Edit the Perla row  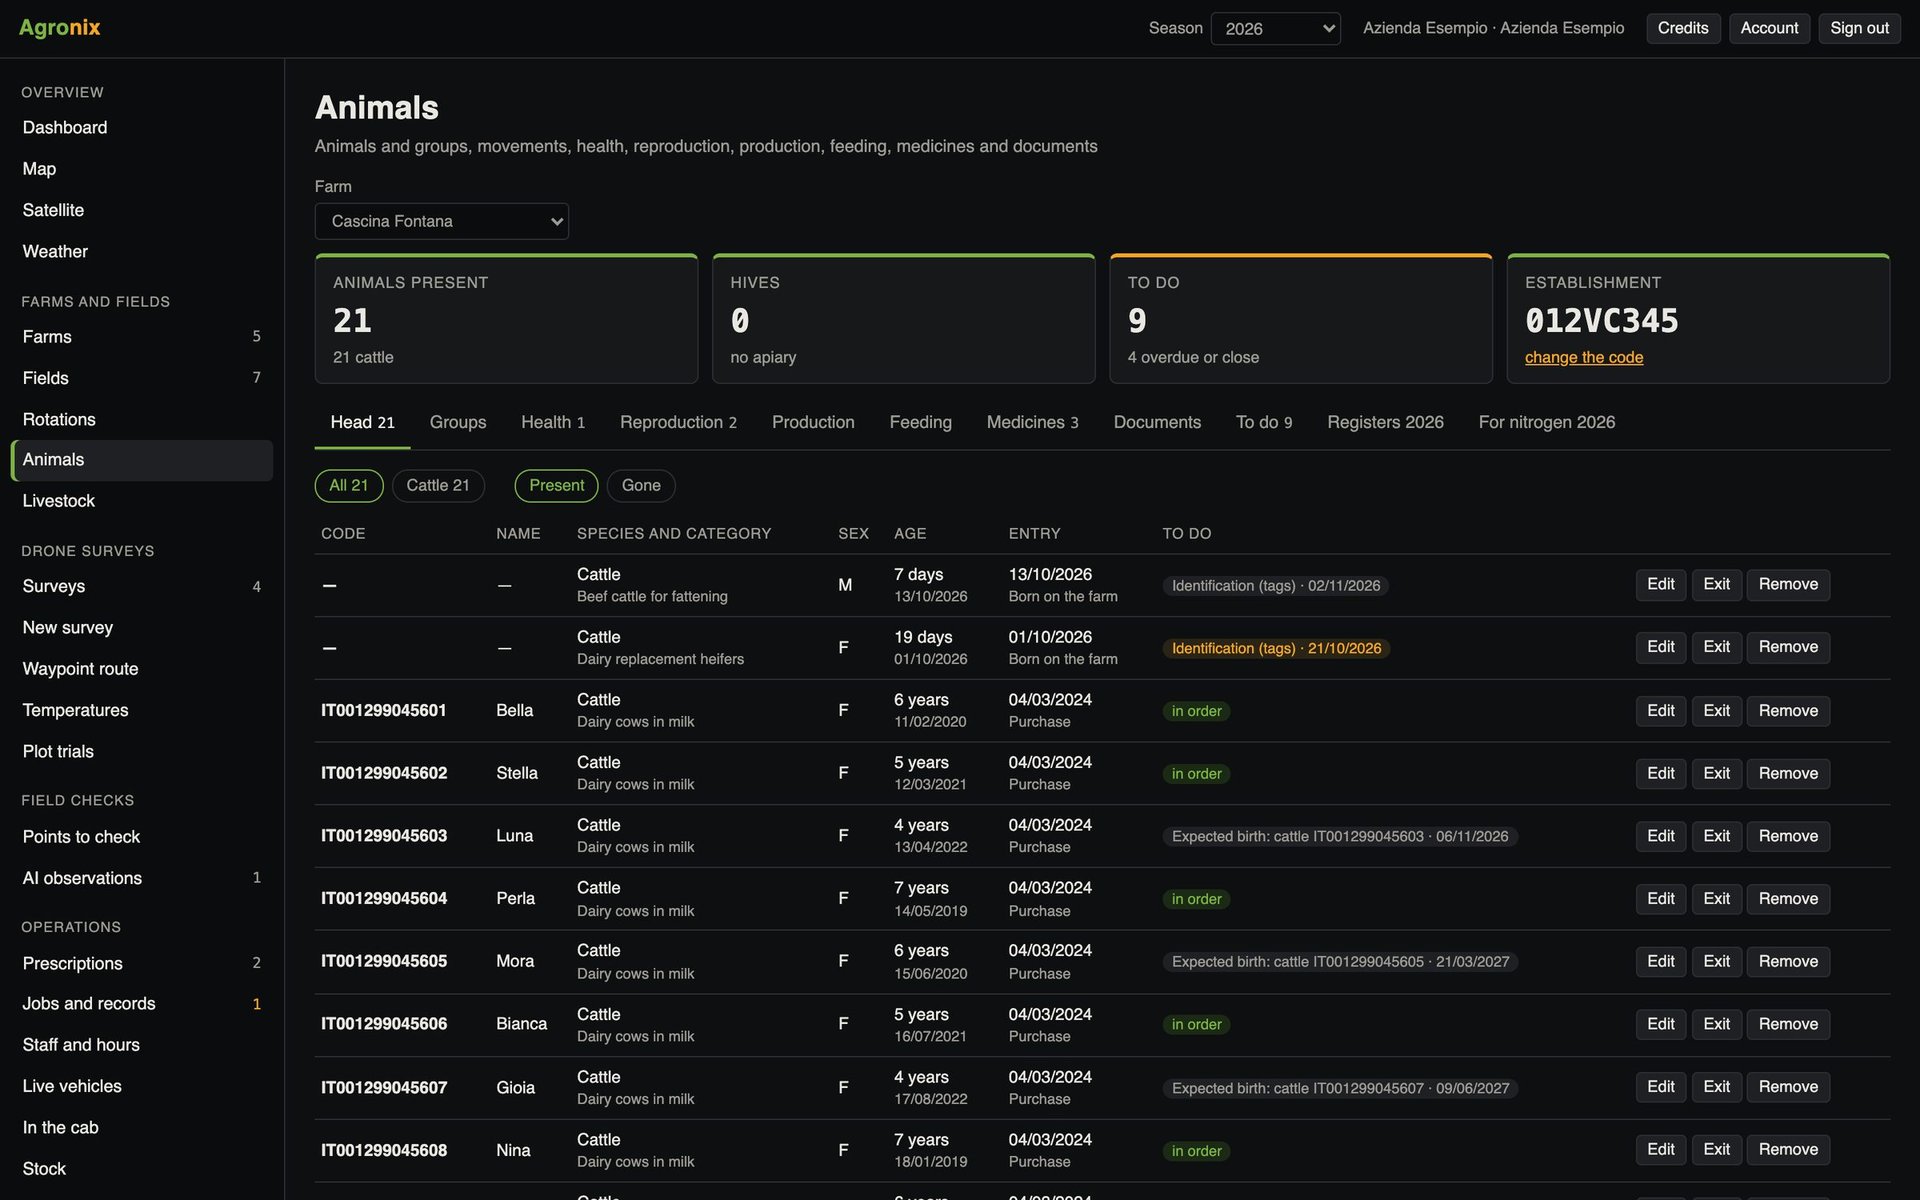pyautogui.click(x=1660, y=899)
